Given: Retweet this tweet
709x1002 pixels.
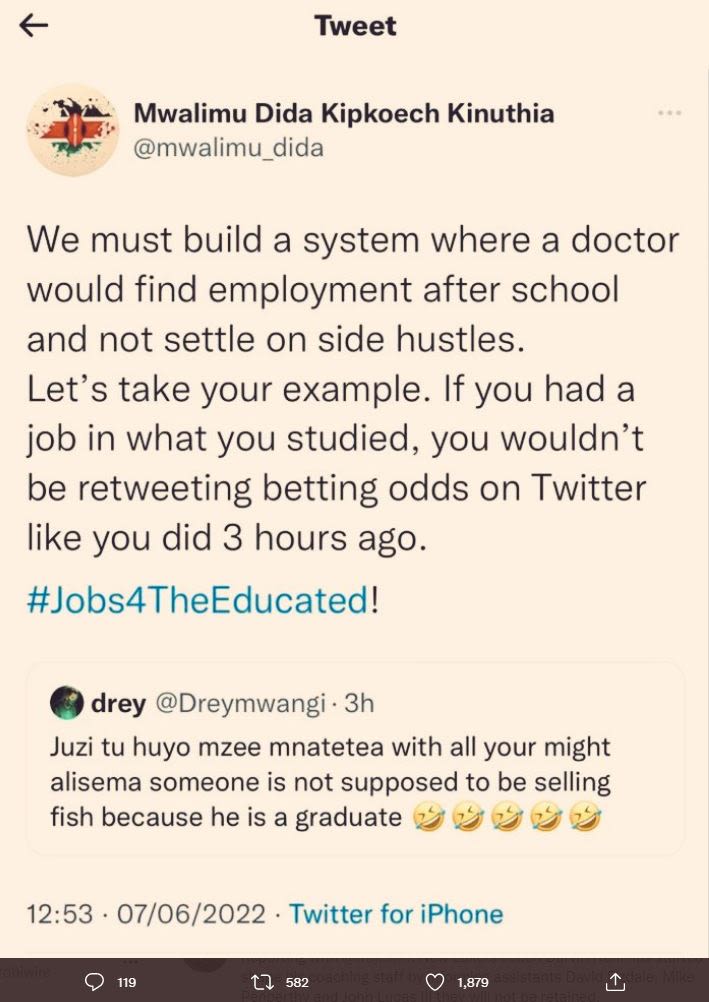Looking at the screenshot, I should click(x=263, y=982).
